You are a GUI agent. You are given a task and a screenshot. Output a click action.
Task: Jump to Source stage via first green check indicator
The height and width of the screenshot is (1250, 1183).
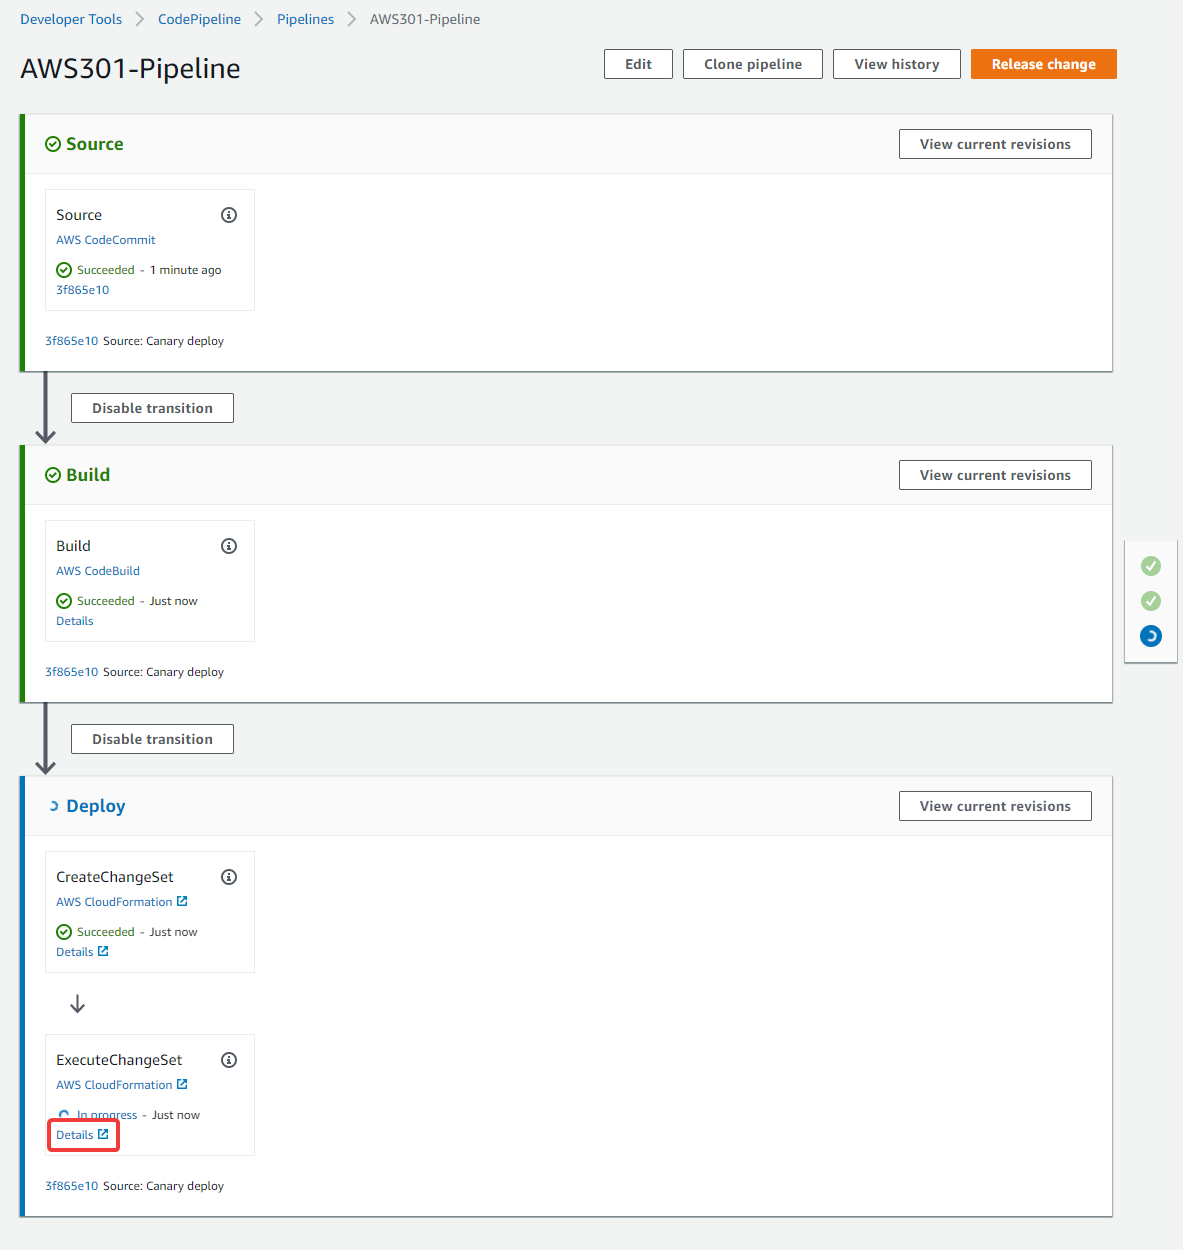(x=1151, y=566)
